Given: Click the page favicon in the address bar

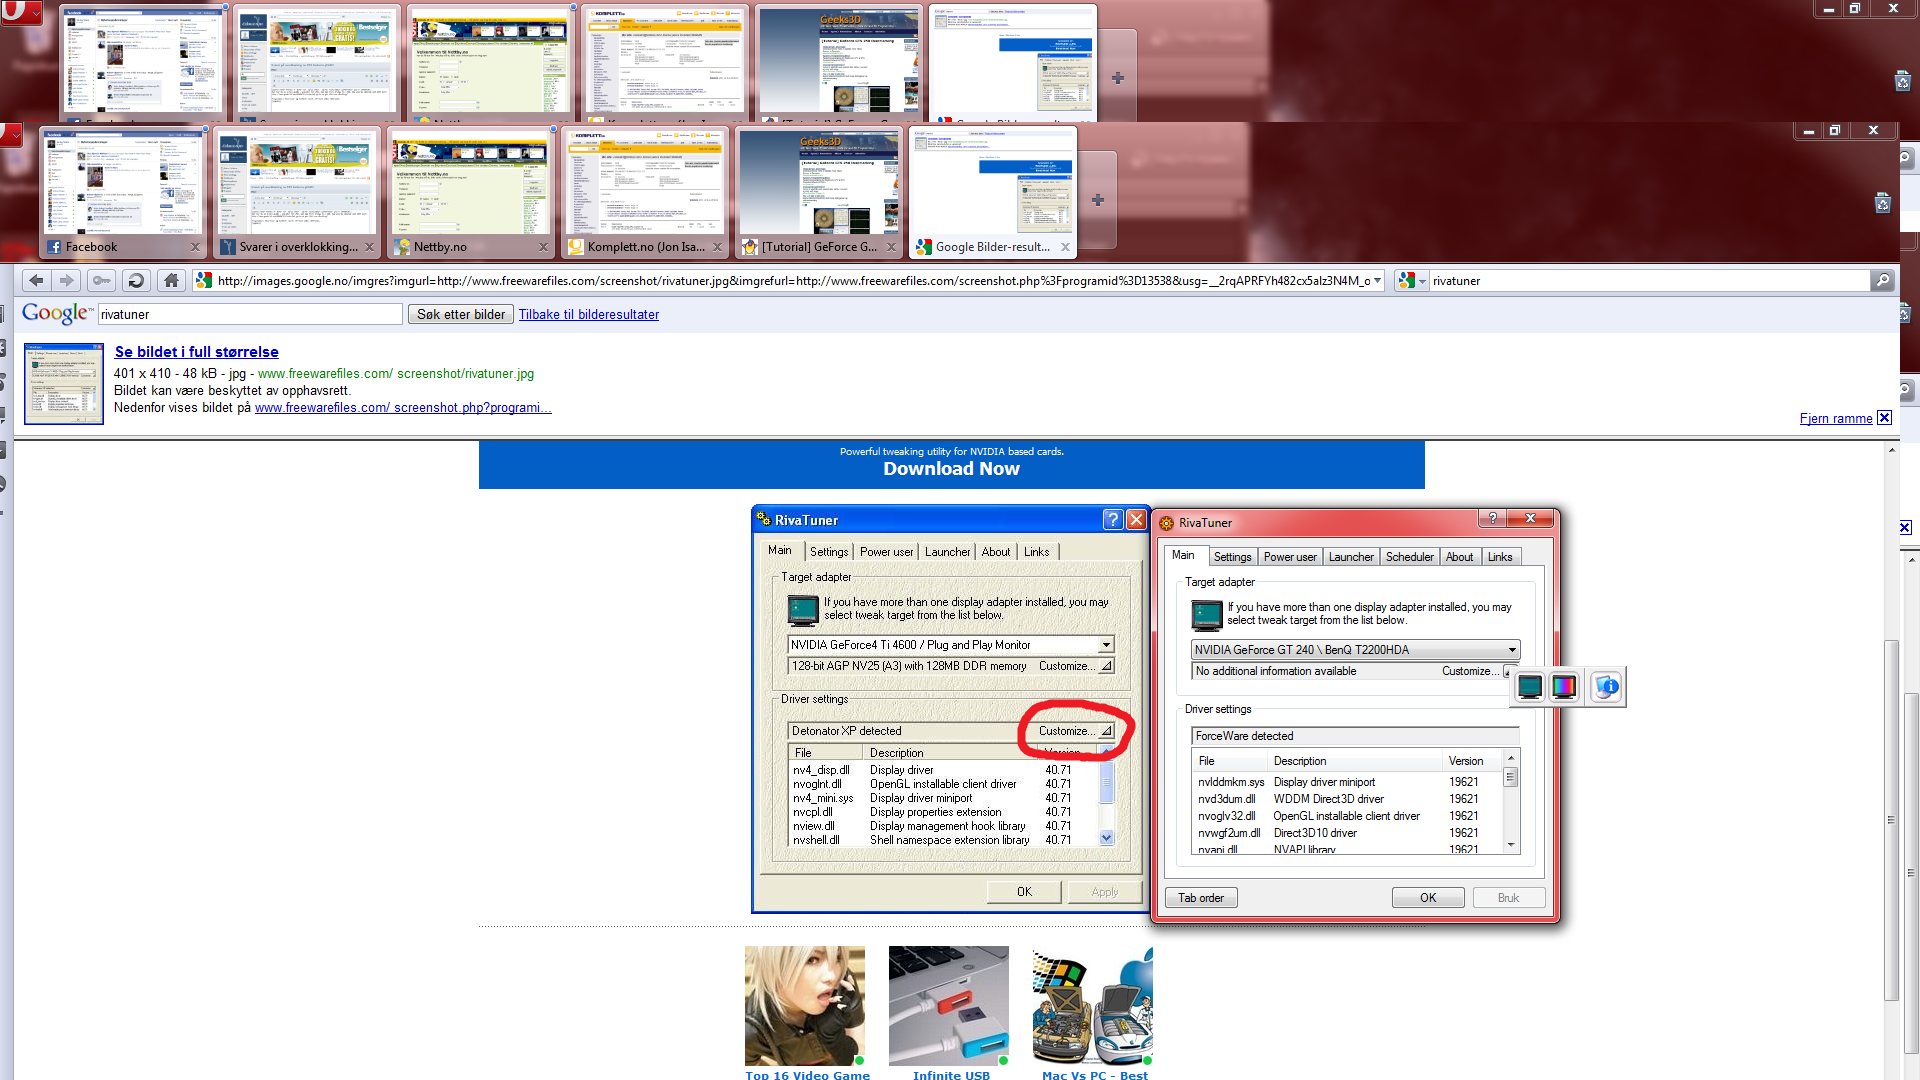Looking at the screenshot, I should [x=204, y=281].
